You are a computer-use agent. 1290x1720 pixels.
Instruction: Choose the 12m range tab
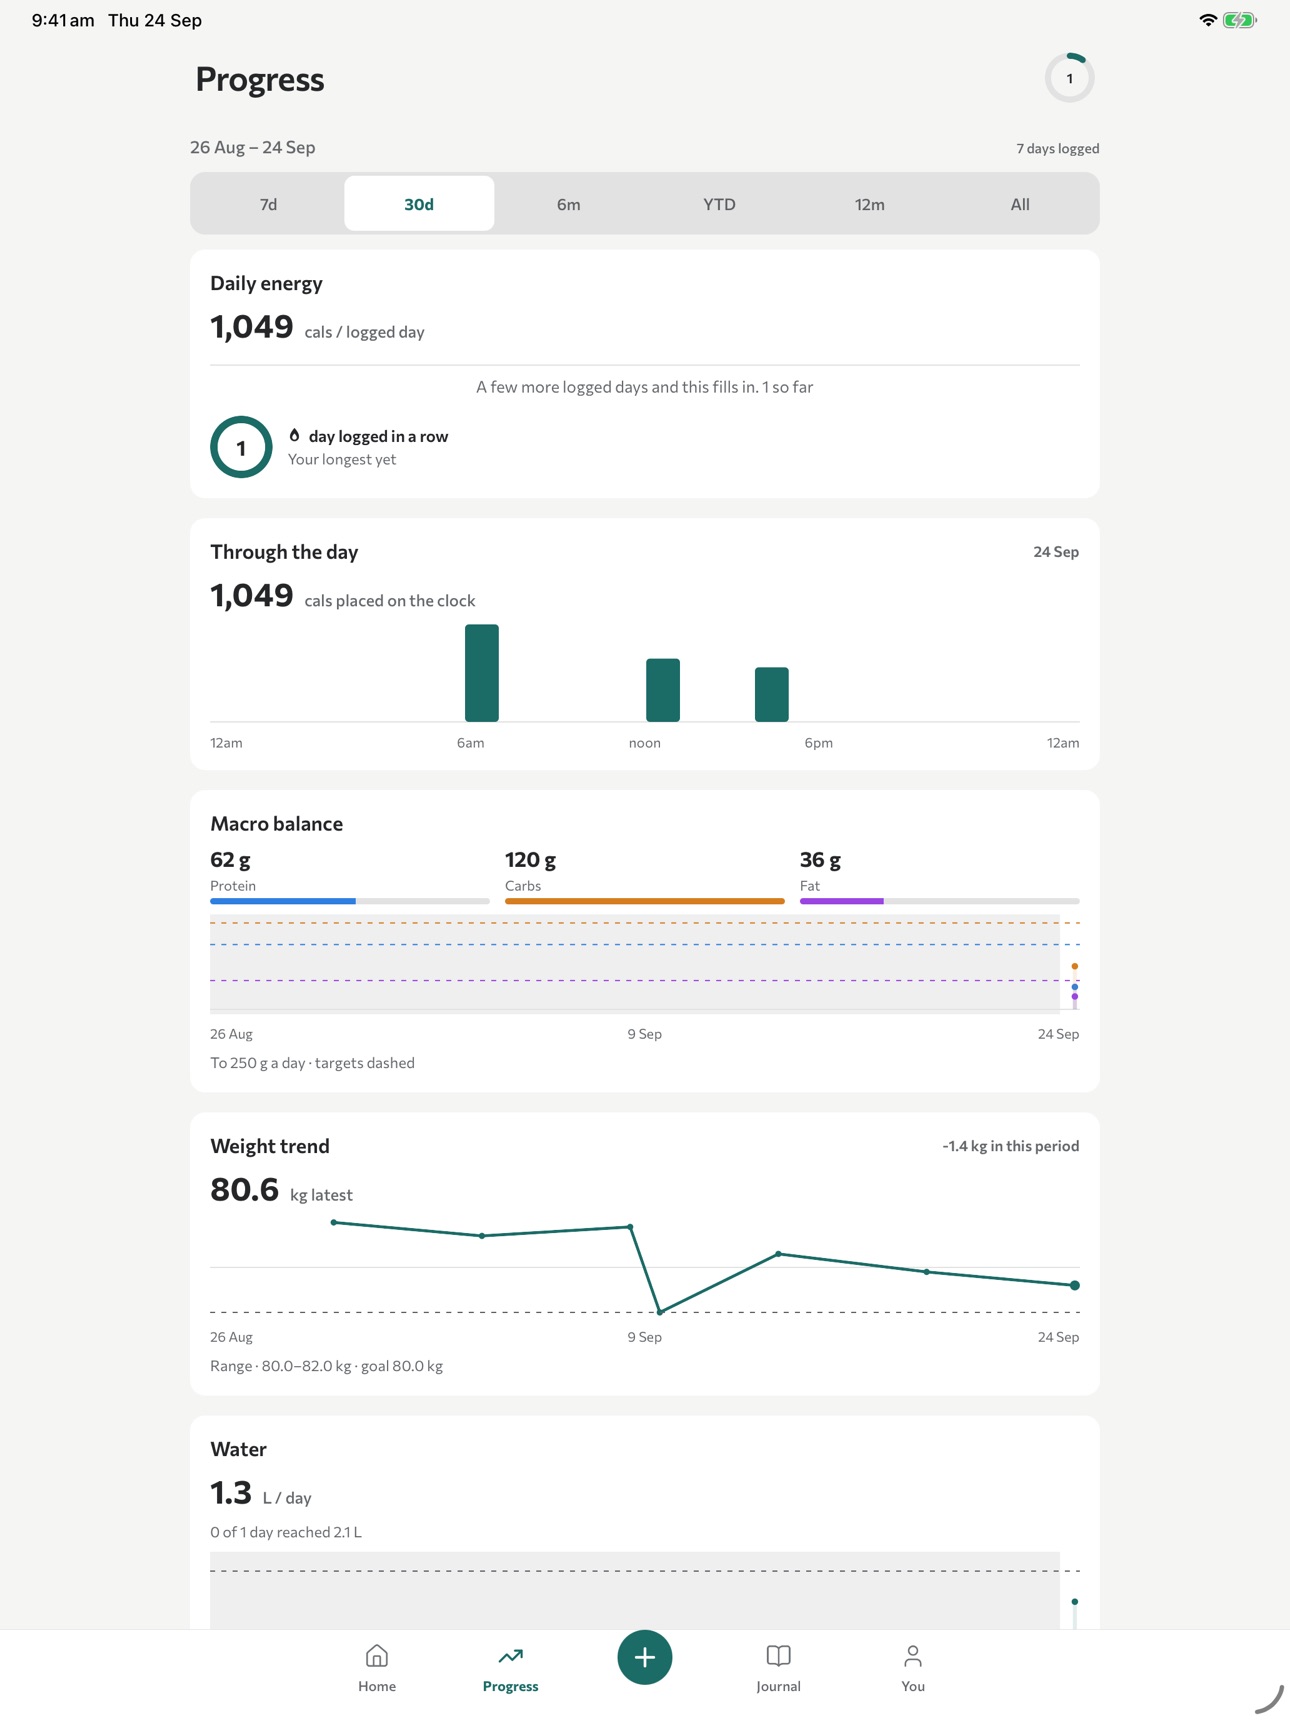pyautogui.click(x=869, y=204)
